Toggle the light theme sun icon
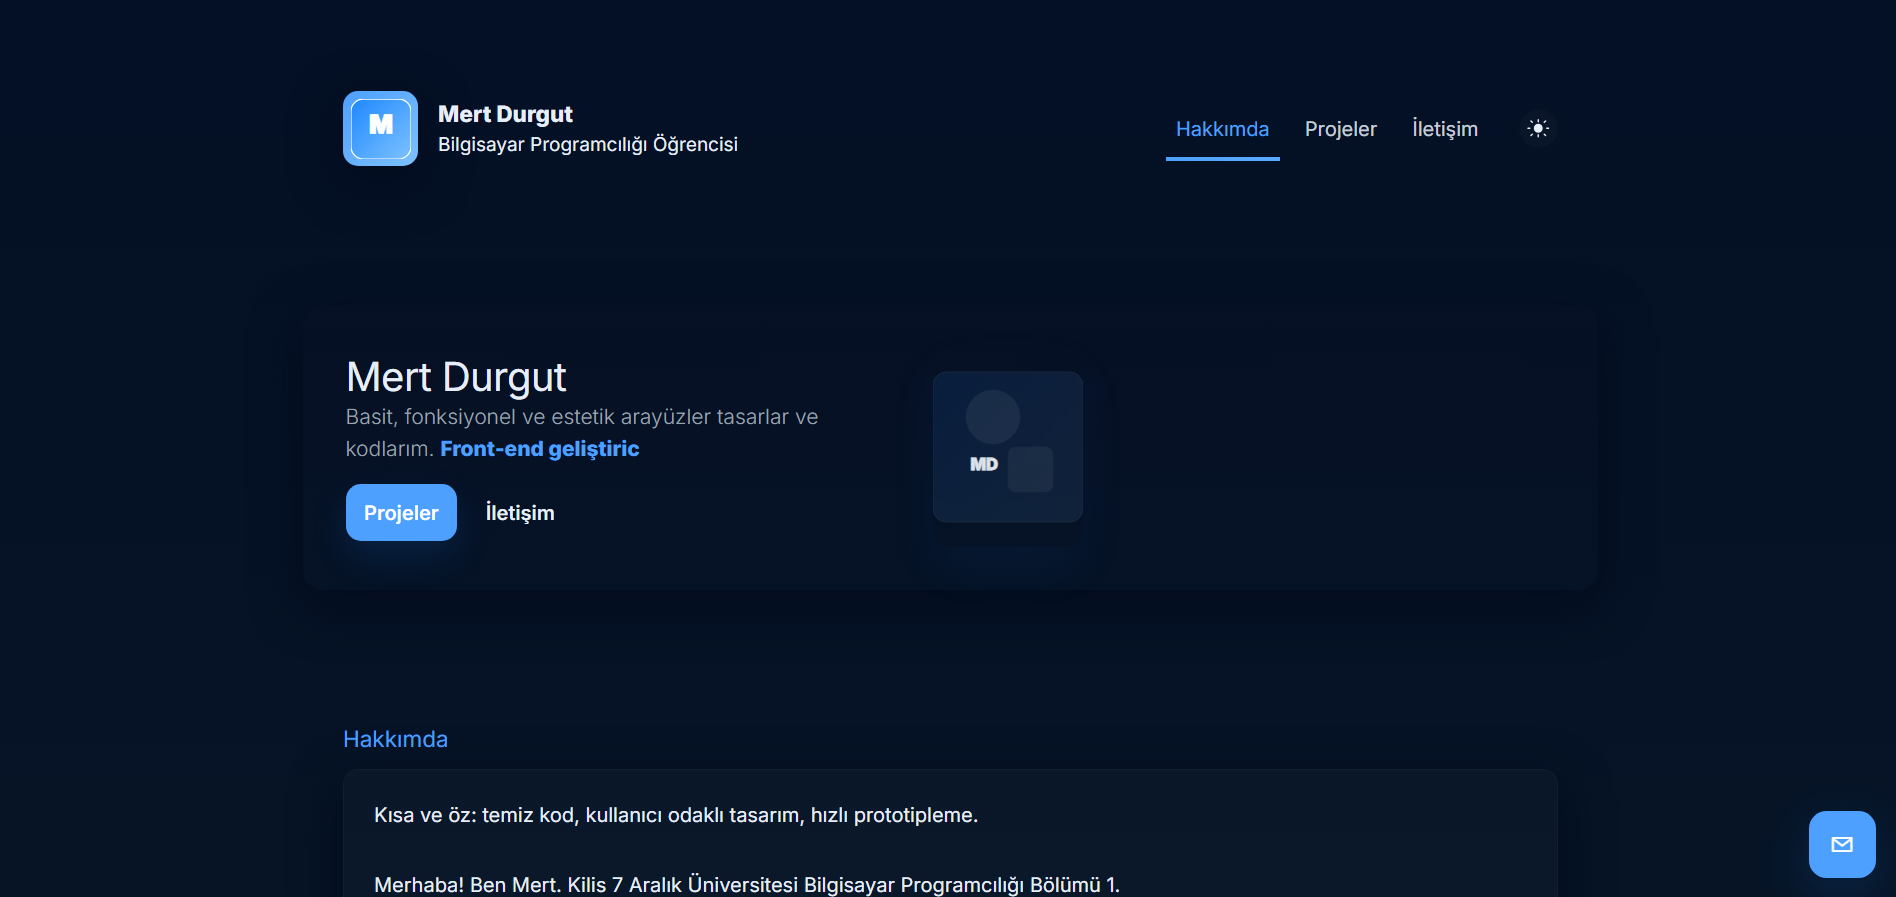The height and width of the screenshot is (897, 1896). [x=1538, y=128]
